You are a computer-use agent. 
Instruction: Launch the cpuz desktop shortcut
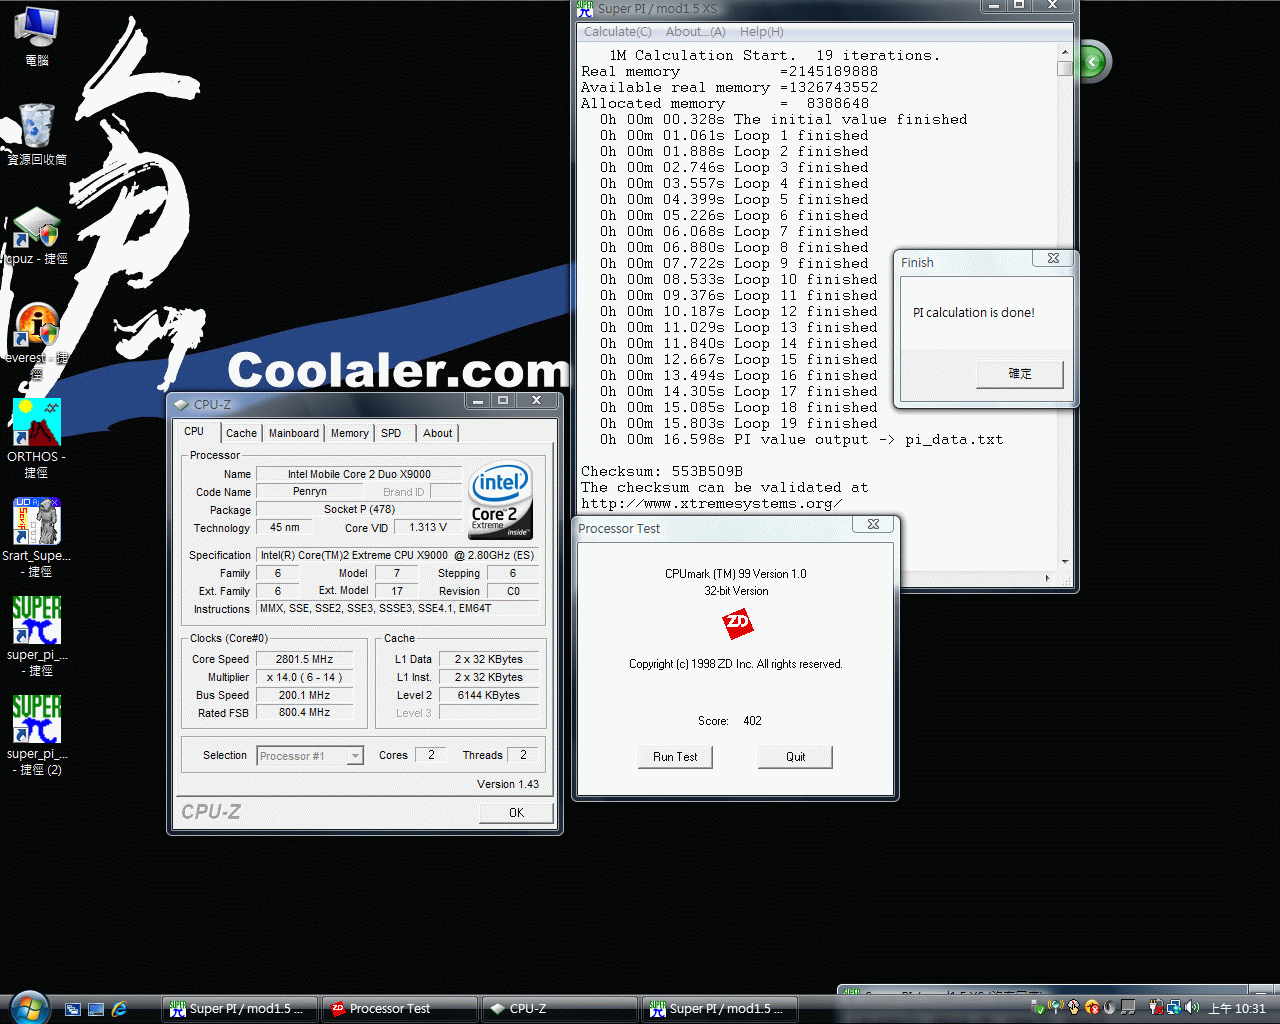pyautogui.click(x=37, y=235)
